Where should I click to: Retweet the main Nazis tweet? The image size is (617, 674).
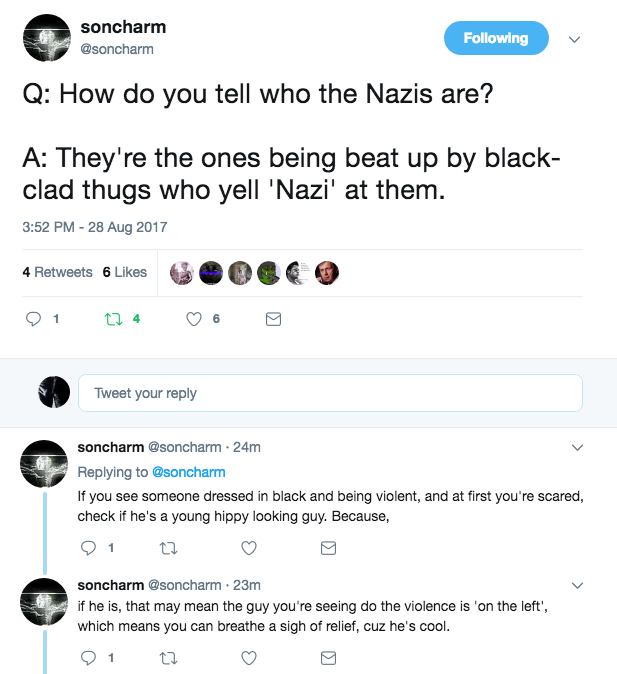point(112,319)
